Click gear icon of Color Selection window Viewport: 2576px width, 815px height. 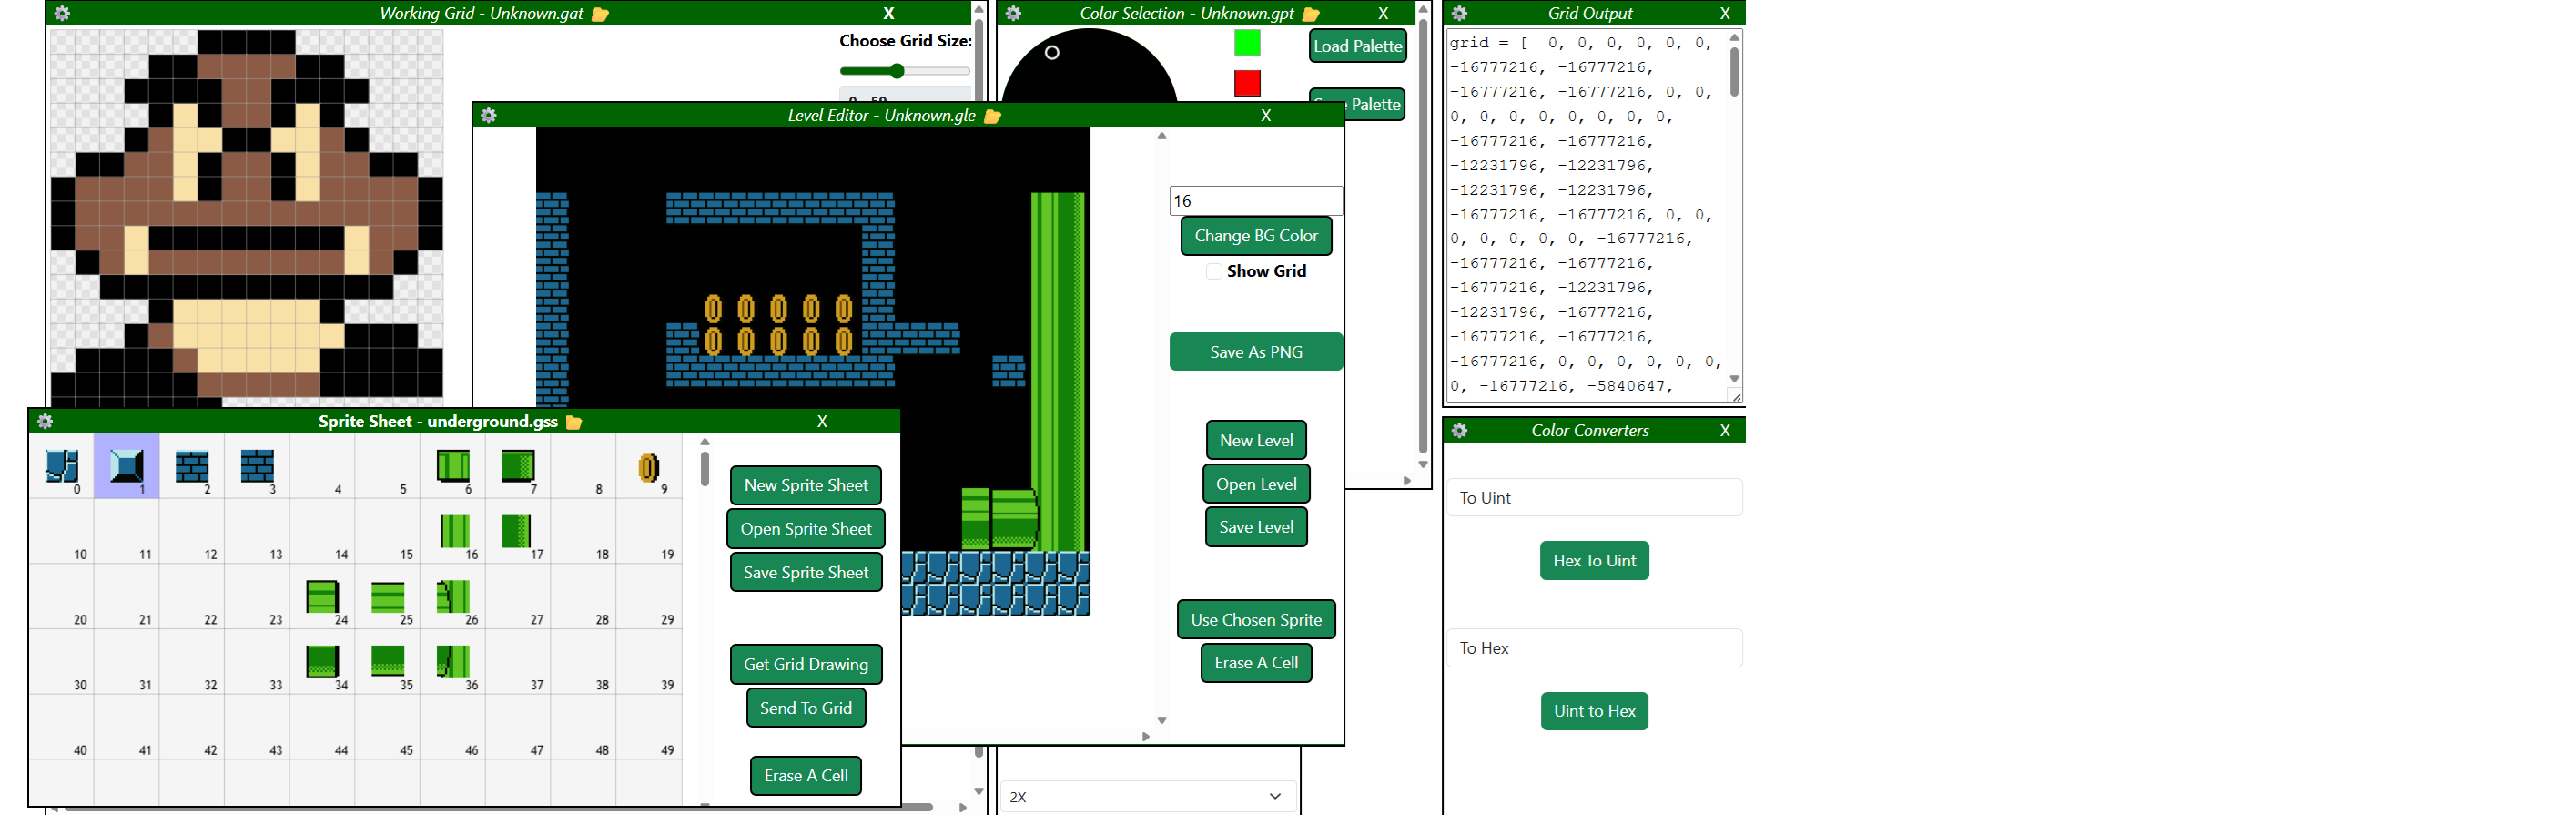coord(1013,13)
